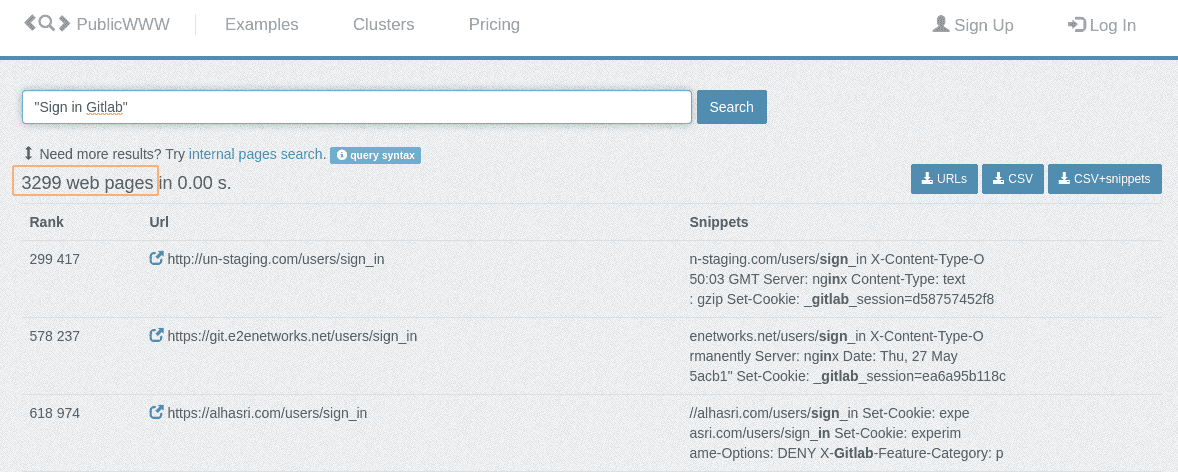The height and width of the screenshot is (472, 1178).
Task: Click the up-down arrow icon beside Need more results
Action: tap(29, 154)
